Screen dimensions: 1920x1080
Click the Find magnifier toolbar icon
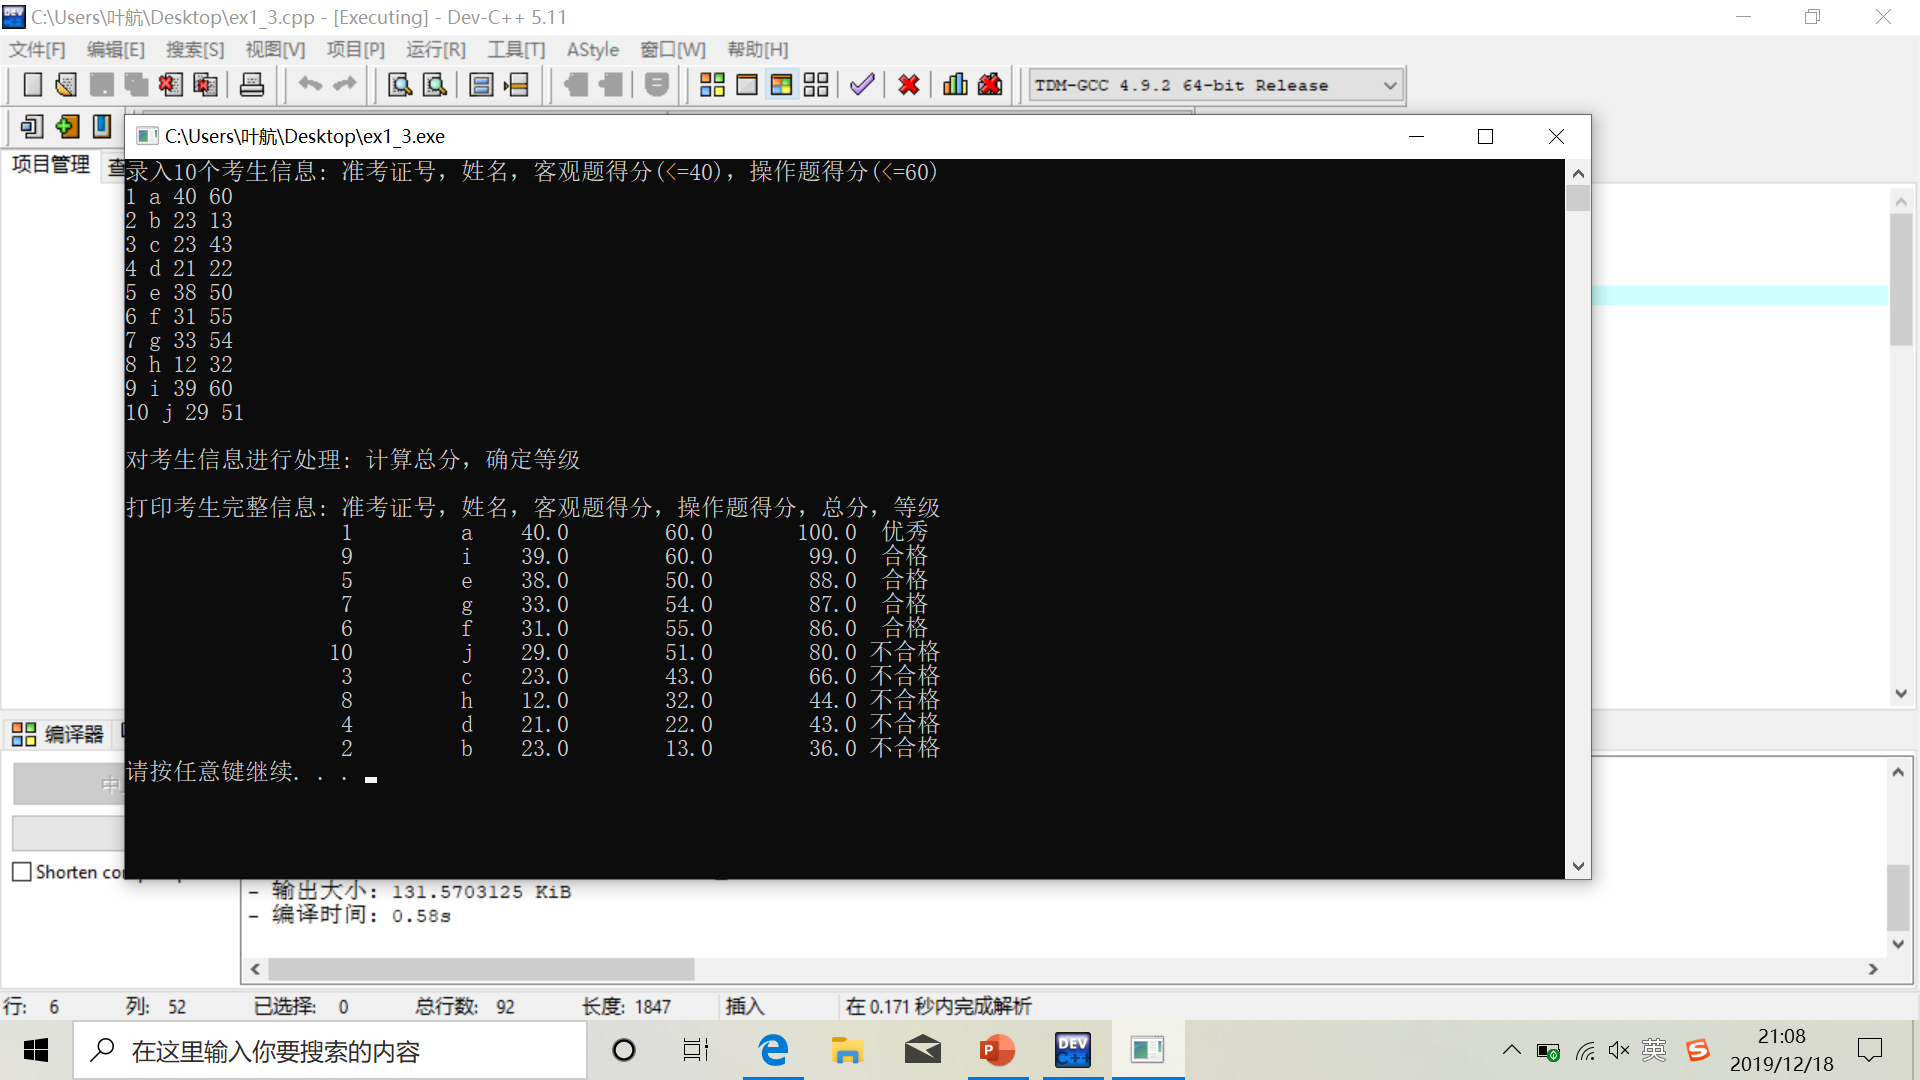pyautogui.click(x=400, y=85)
